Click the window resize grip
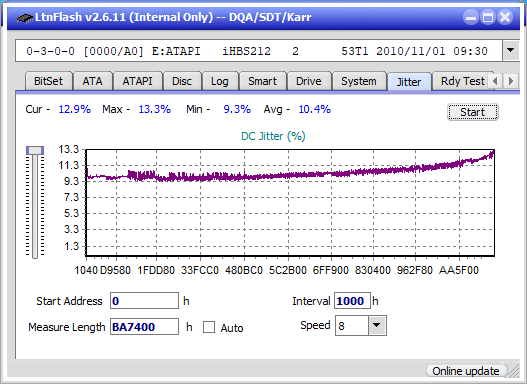The width and height of the screenshot is (527, 384). (x=514, y=371)
